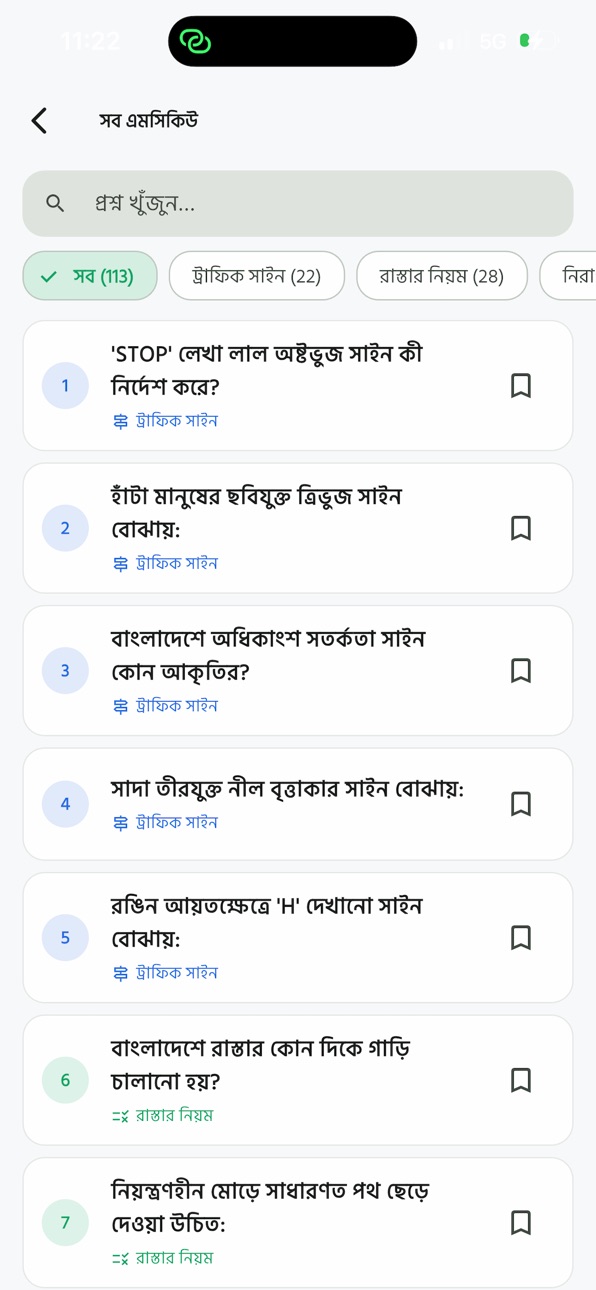Tap the রাস্তার নিয়ম tag under question 7
This screenshot has width=596, height=1290.
click(162, 1258)
